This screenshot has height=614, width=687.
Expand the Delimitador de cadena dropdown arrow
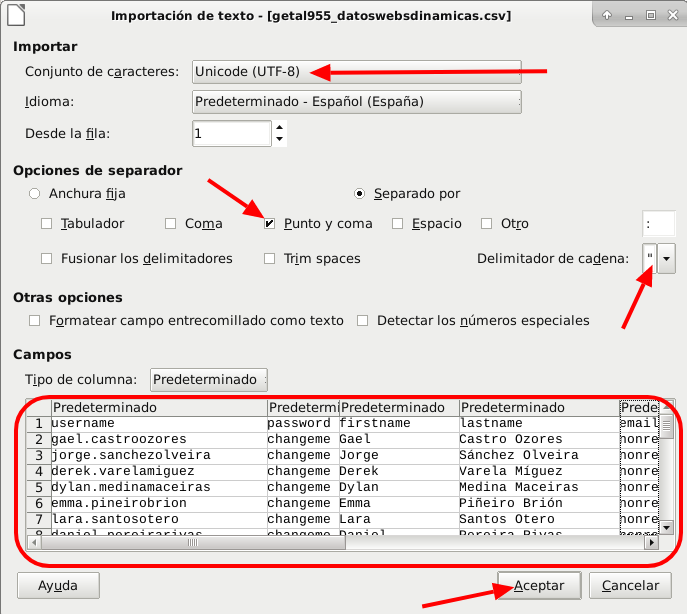click(666, 259)
